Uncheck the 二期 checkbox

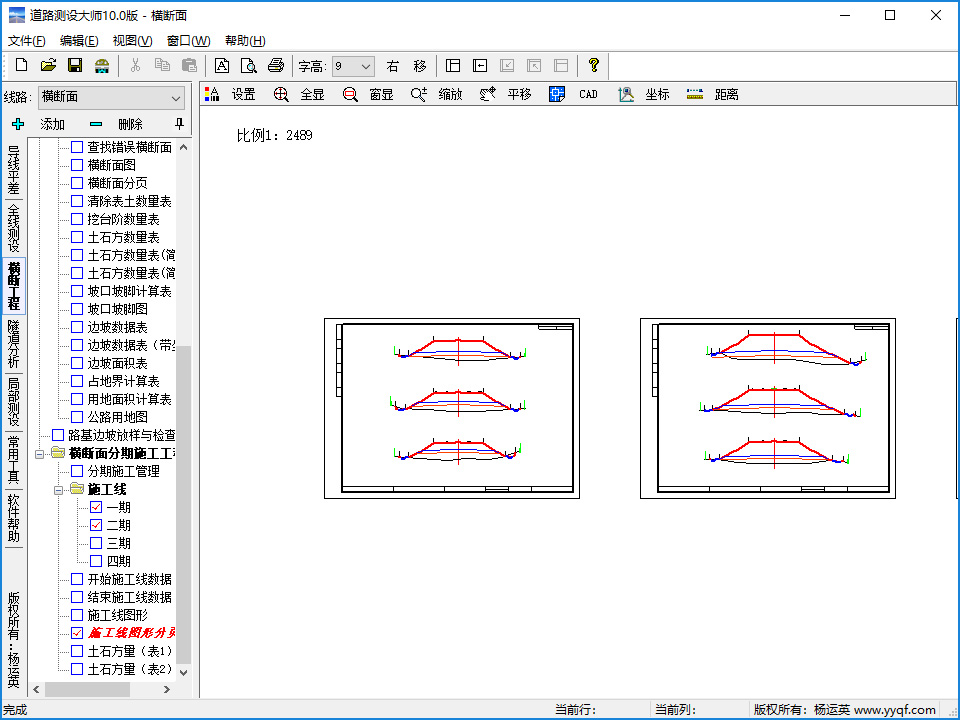[x=96, y=525]
